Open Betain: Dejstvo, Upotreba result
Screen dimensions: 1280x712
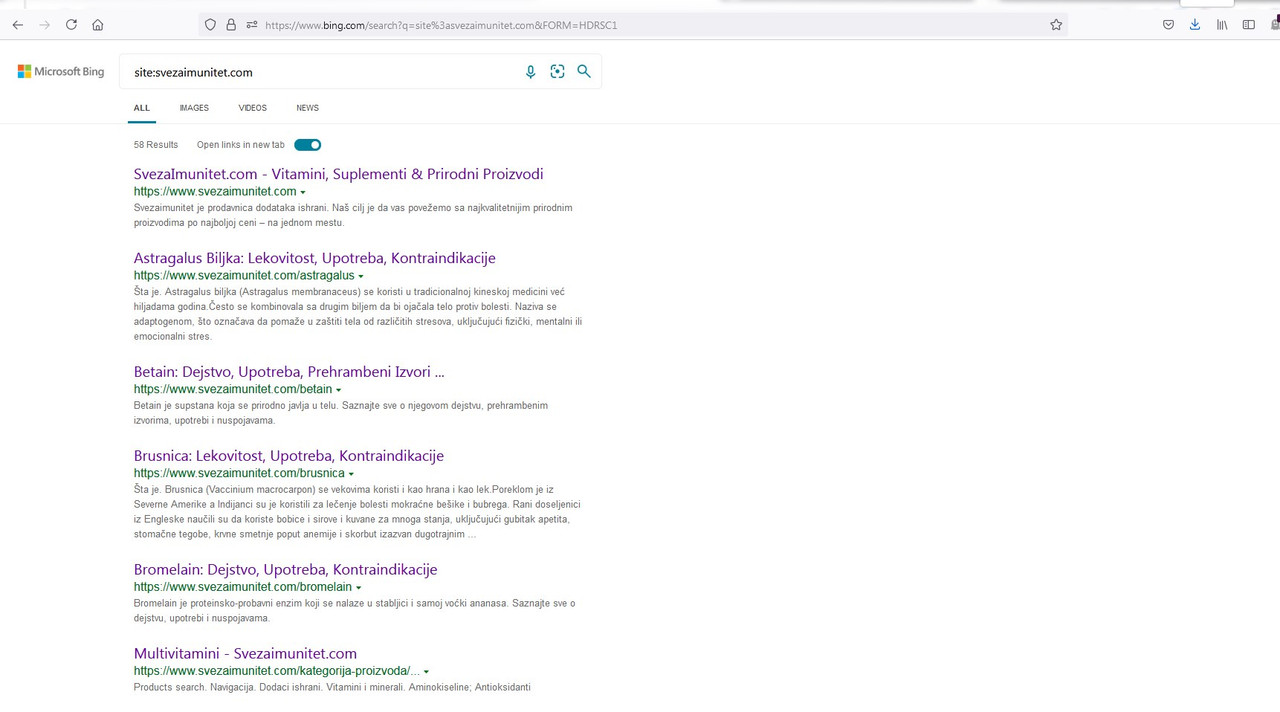(x=289, y=372)
